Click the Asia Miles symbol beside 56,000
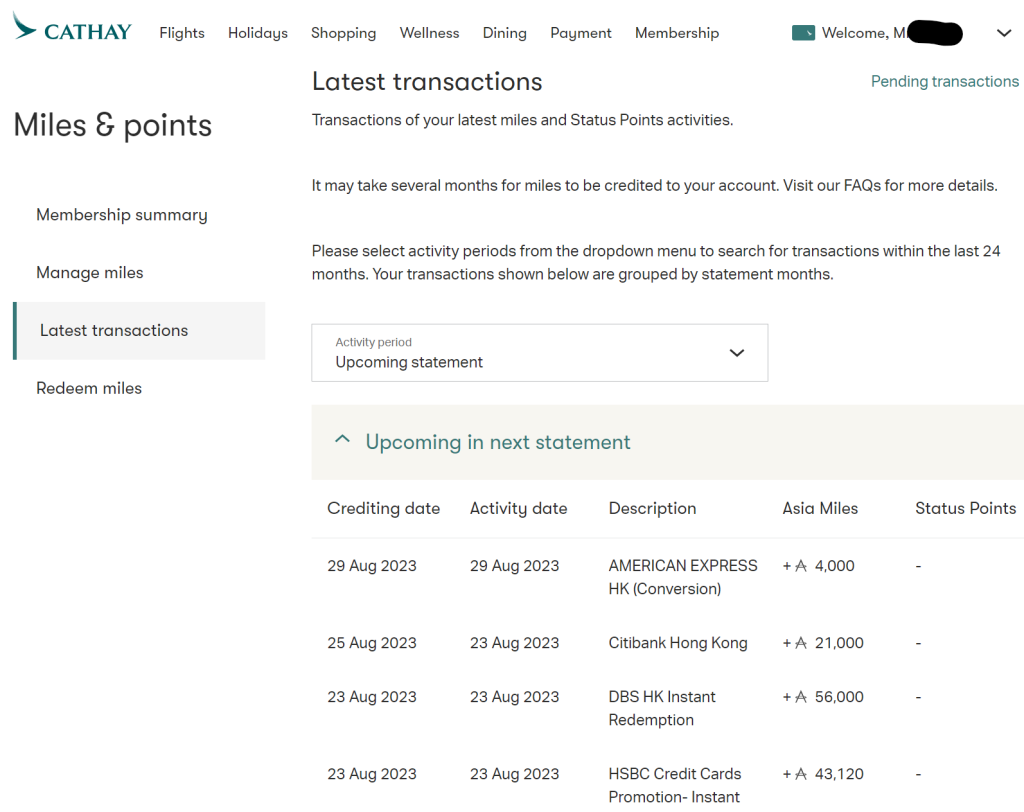1024x812 pixels. pos(801,697)
